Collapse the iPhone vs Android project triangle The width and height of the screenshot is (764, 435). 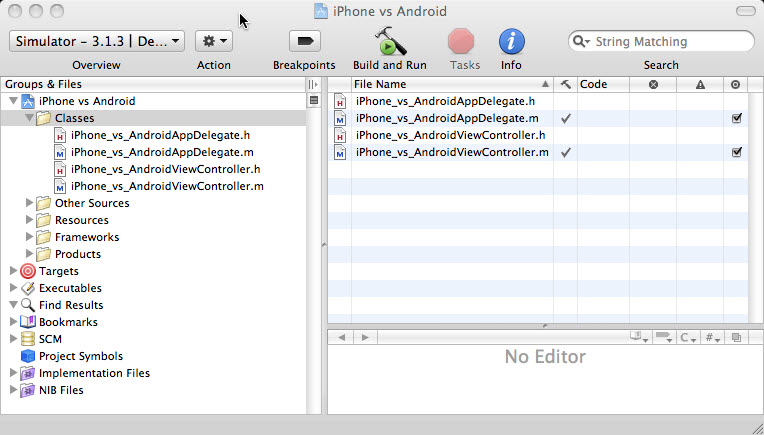tap(14, 101)
